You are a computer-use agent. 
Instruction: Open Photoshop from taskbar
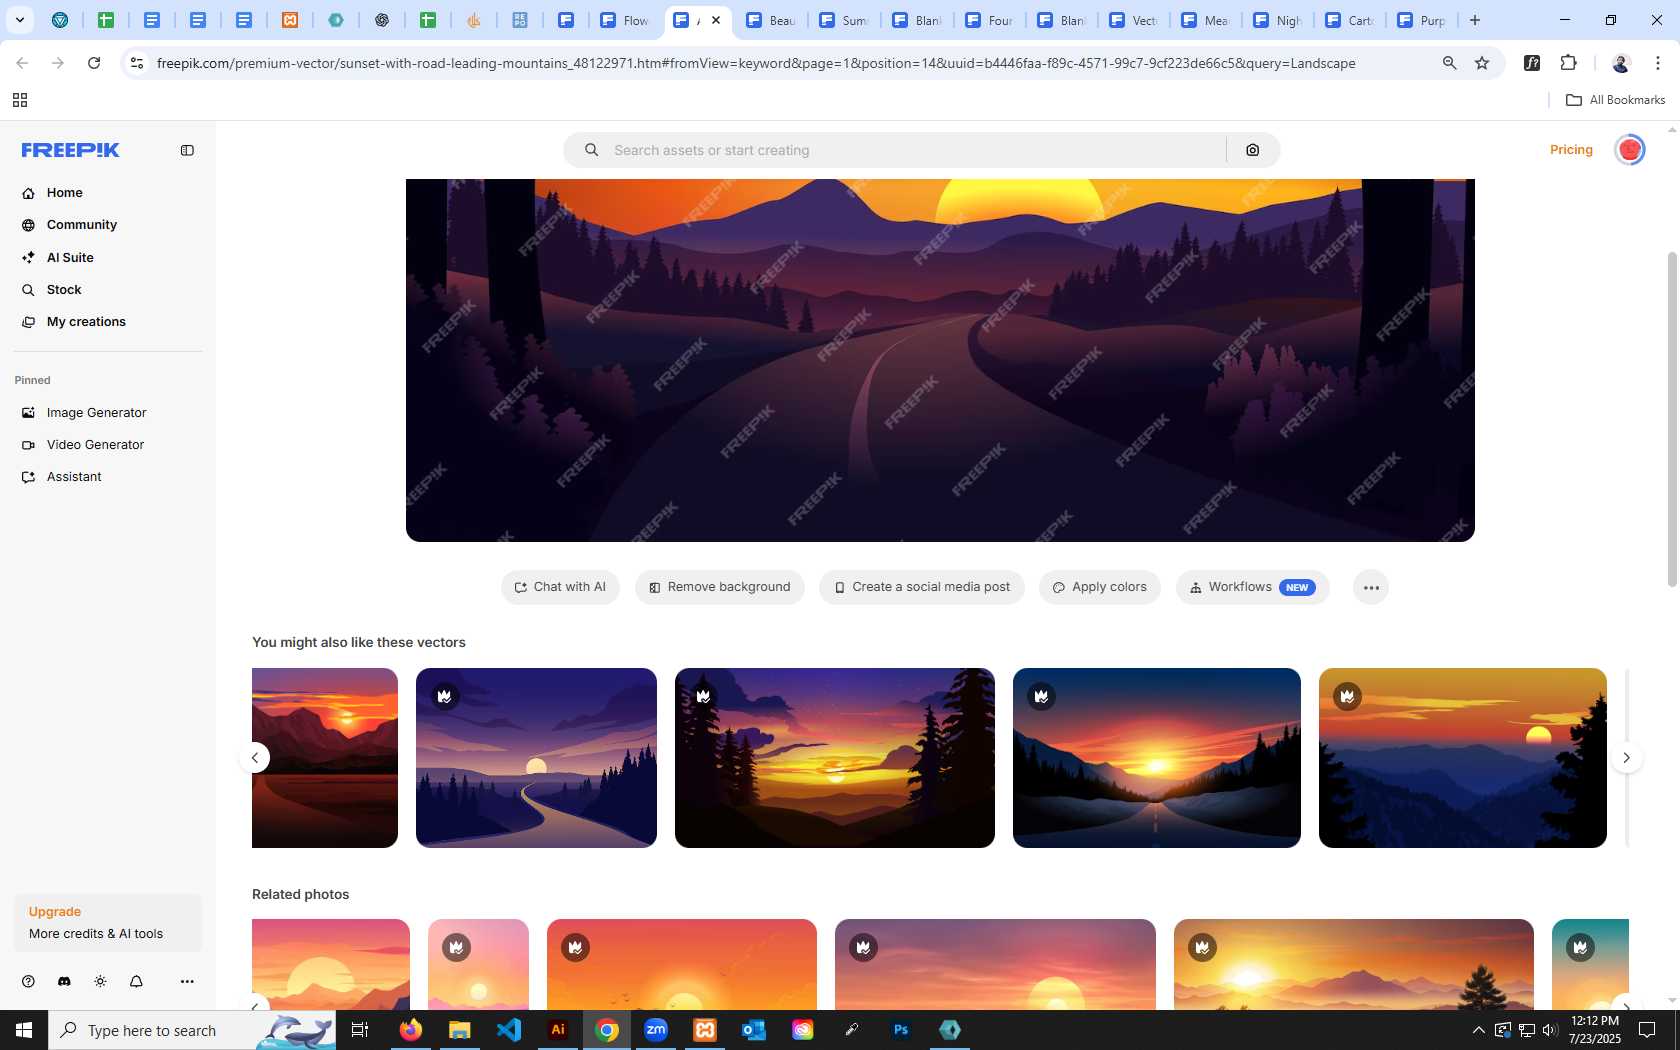coord(901,1030)
